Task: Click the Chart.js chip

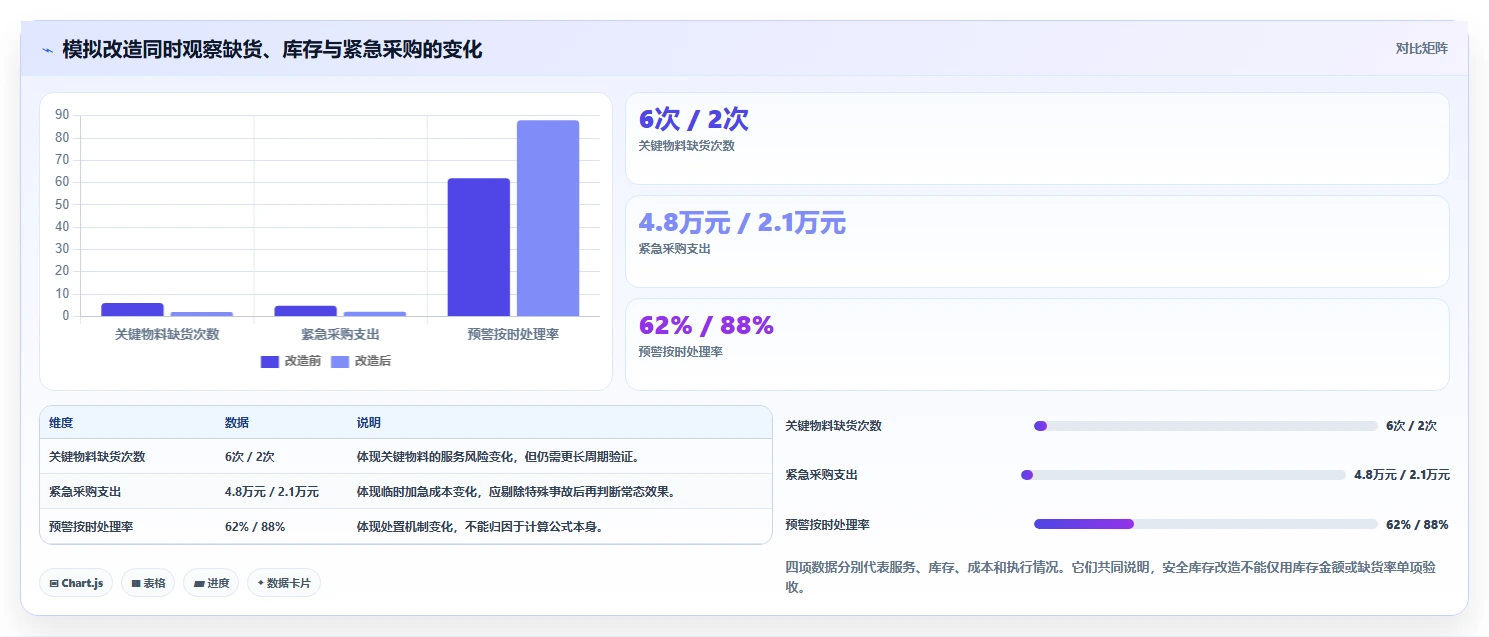Action: [x=76, y=583]
